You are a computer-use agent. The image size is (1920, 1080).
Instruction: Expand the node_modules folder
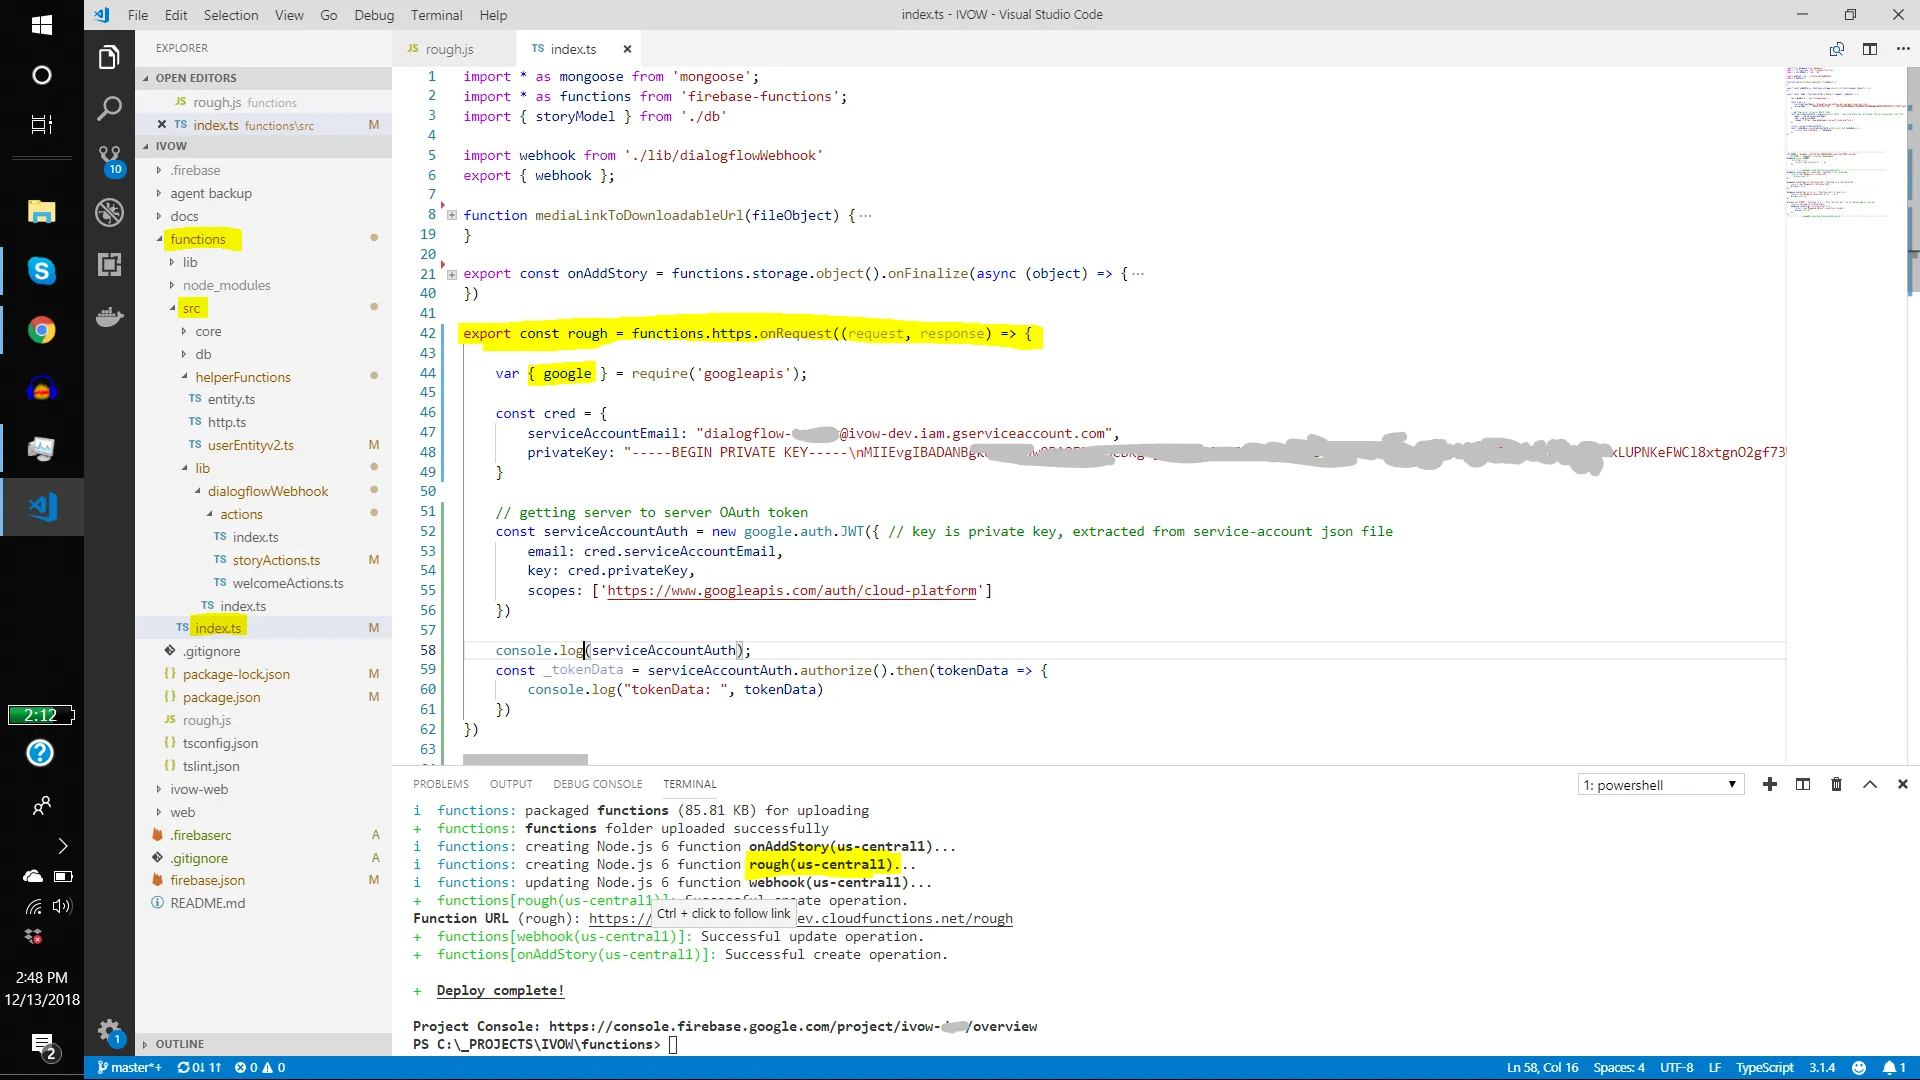pyautogui.click(x=226, y=285)
